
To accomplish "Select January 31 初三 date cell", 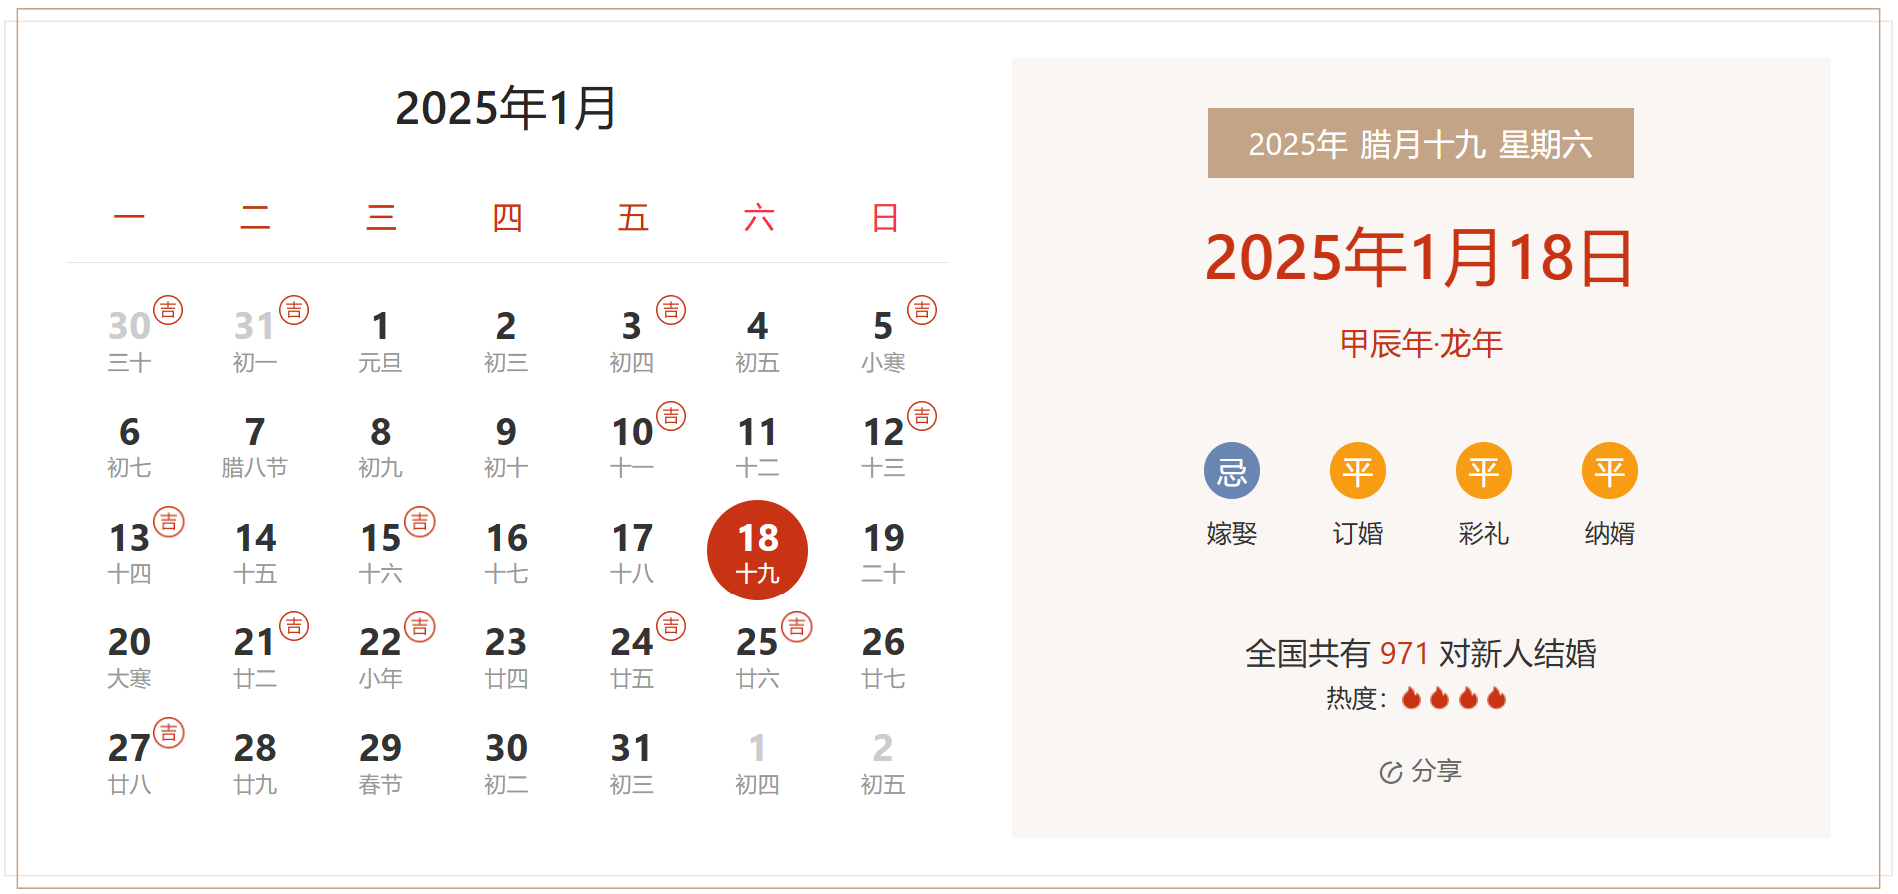I will coord(632,763).
